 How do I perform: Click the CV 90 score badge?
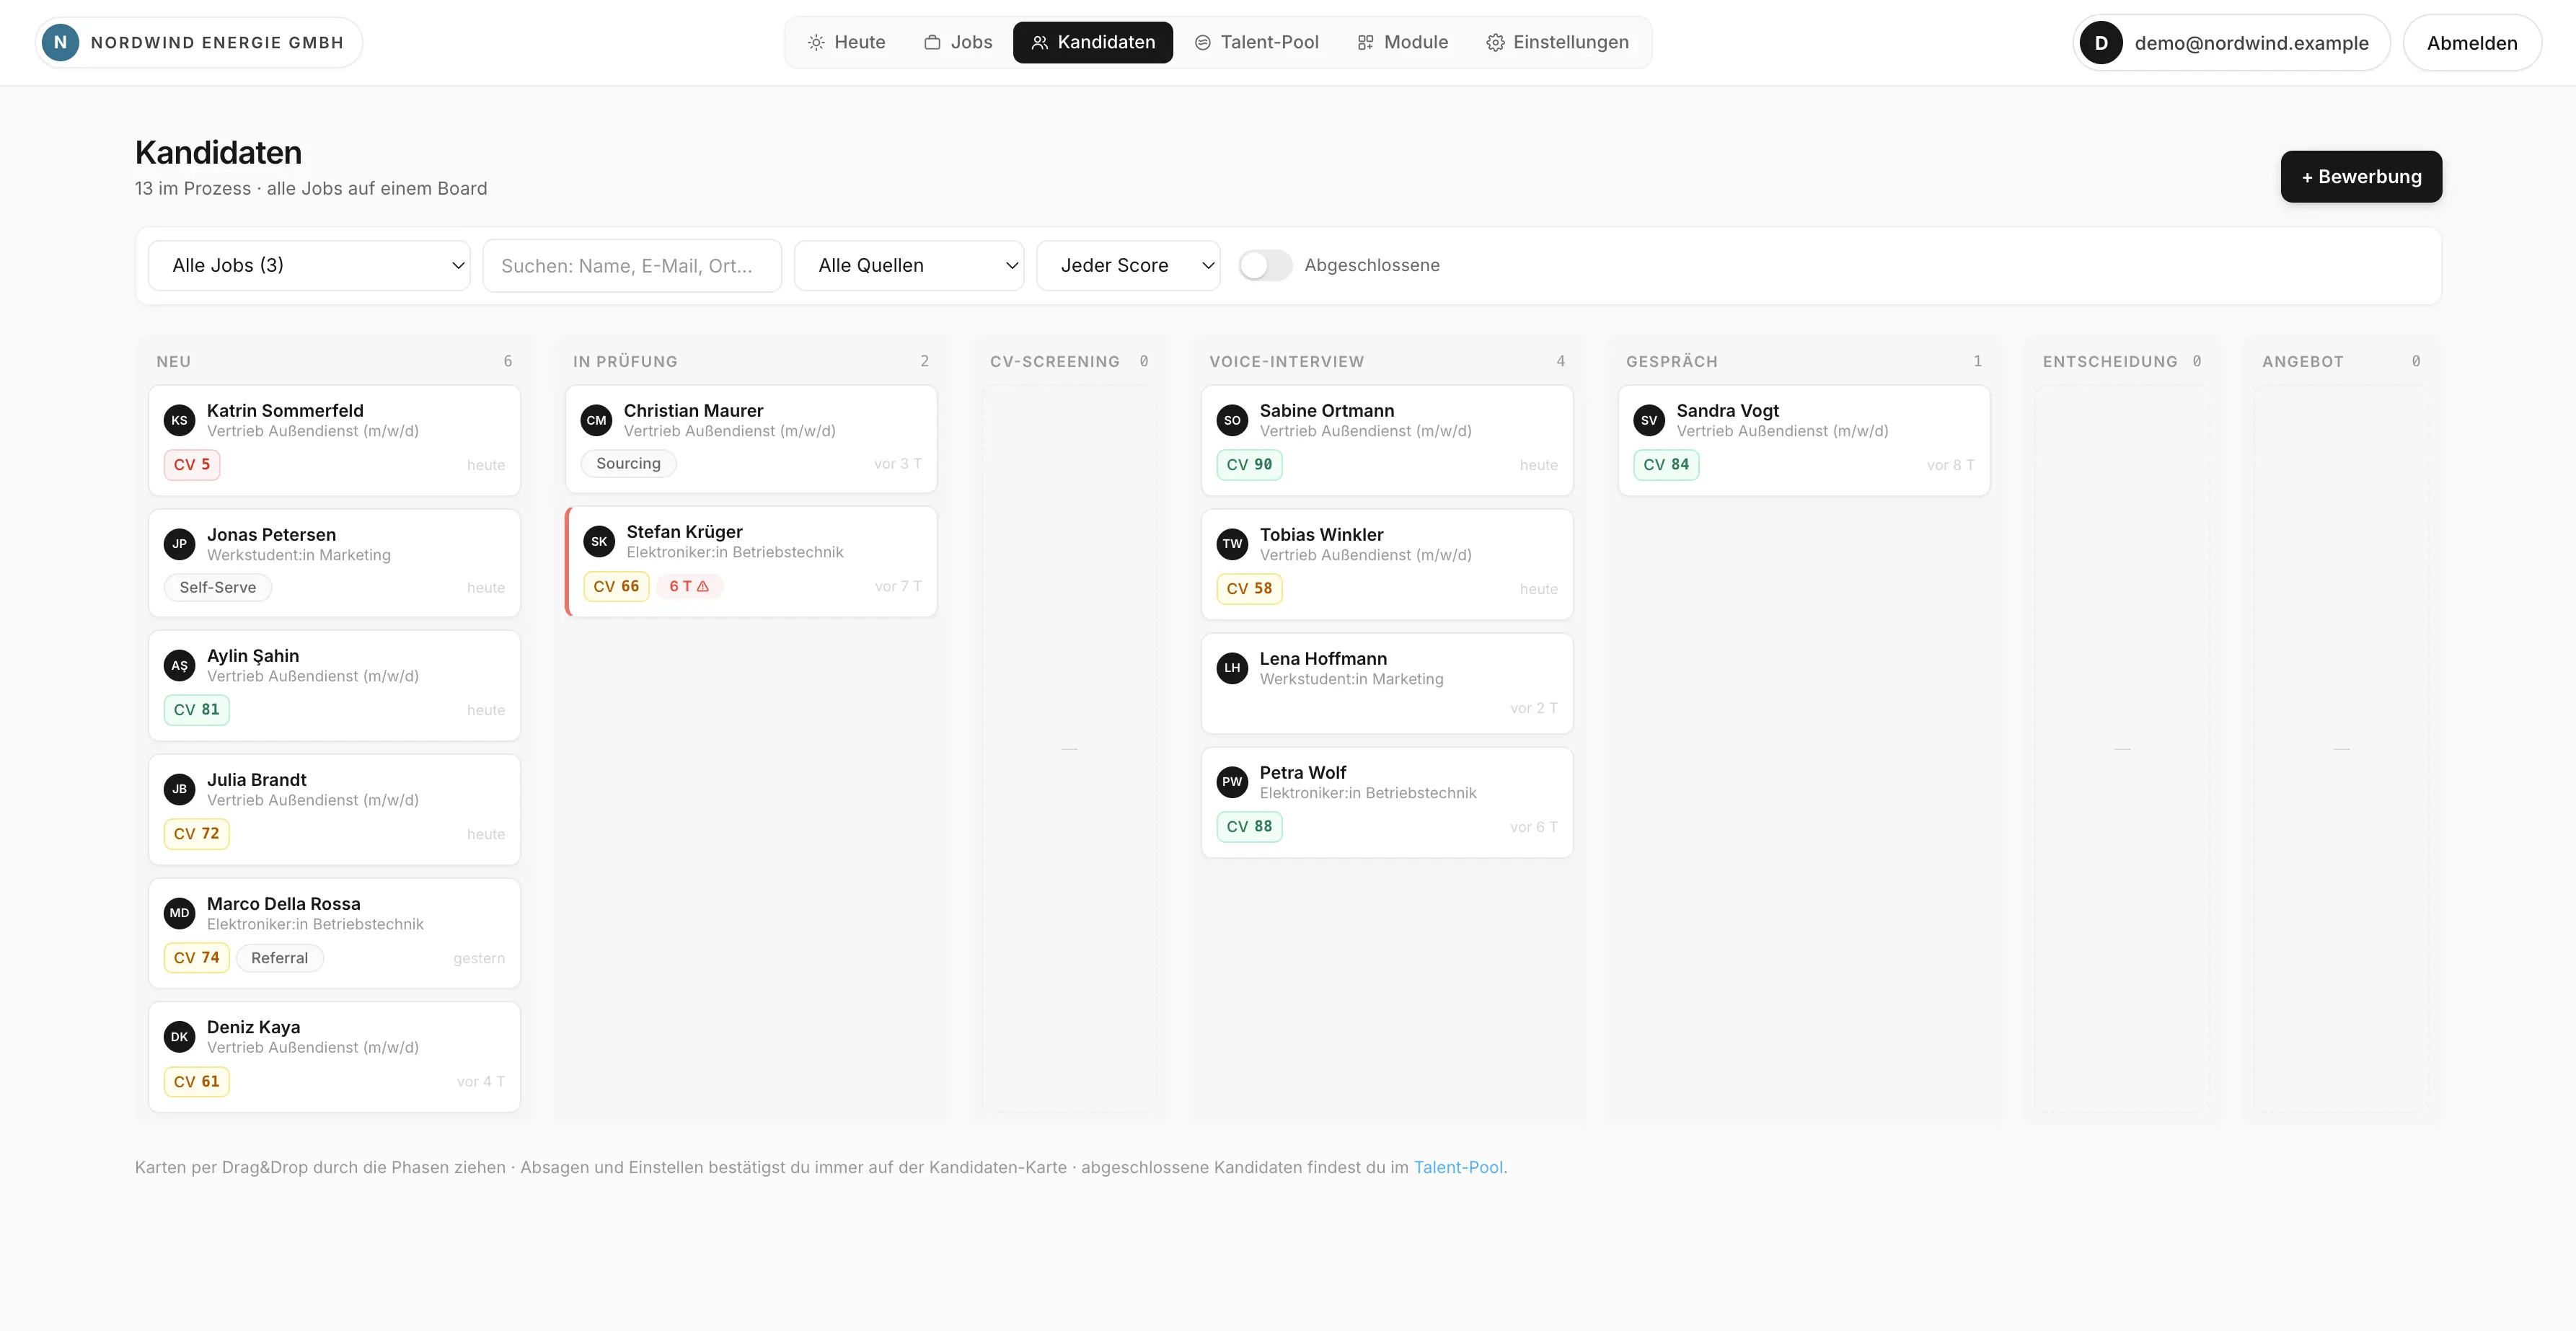point(1249,464)
